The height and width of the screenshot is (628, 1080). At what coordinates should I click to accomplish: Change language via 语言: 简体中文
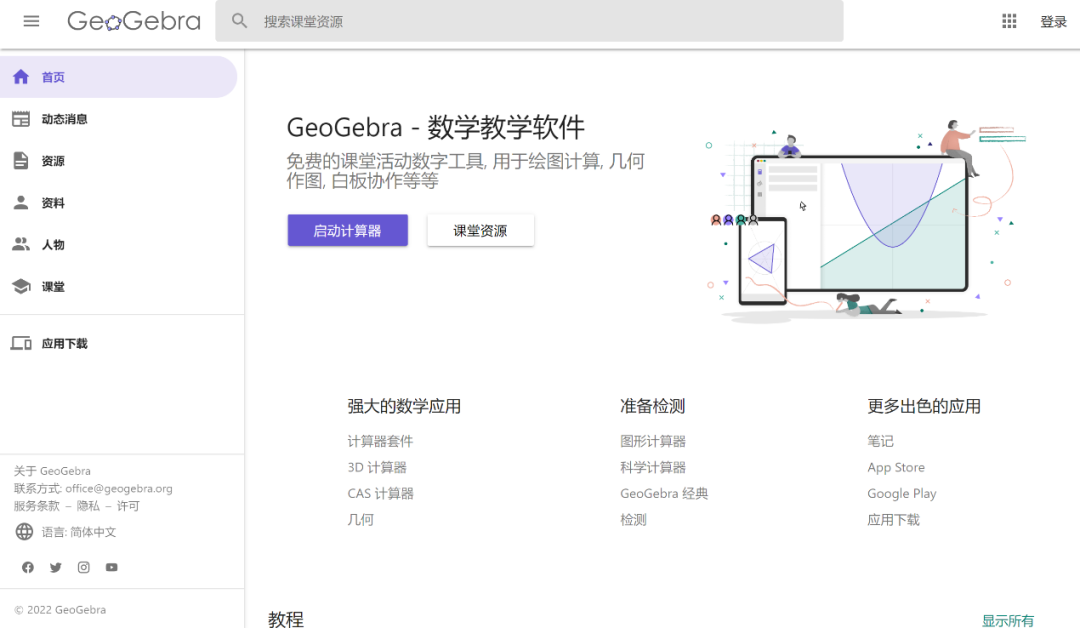tap(79, 532)
